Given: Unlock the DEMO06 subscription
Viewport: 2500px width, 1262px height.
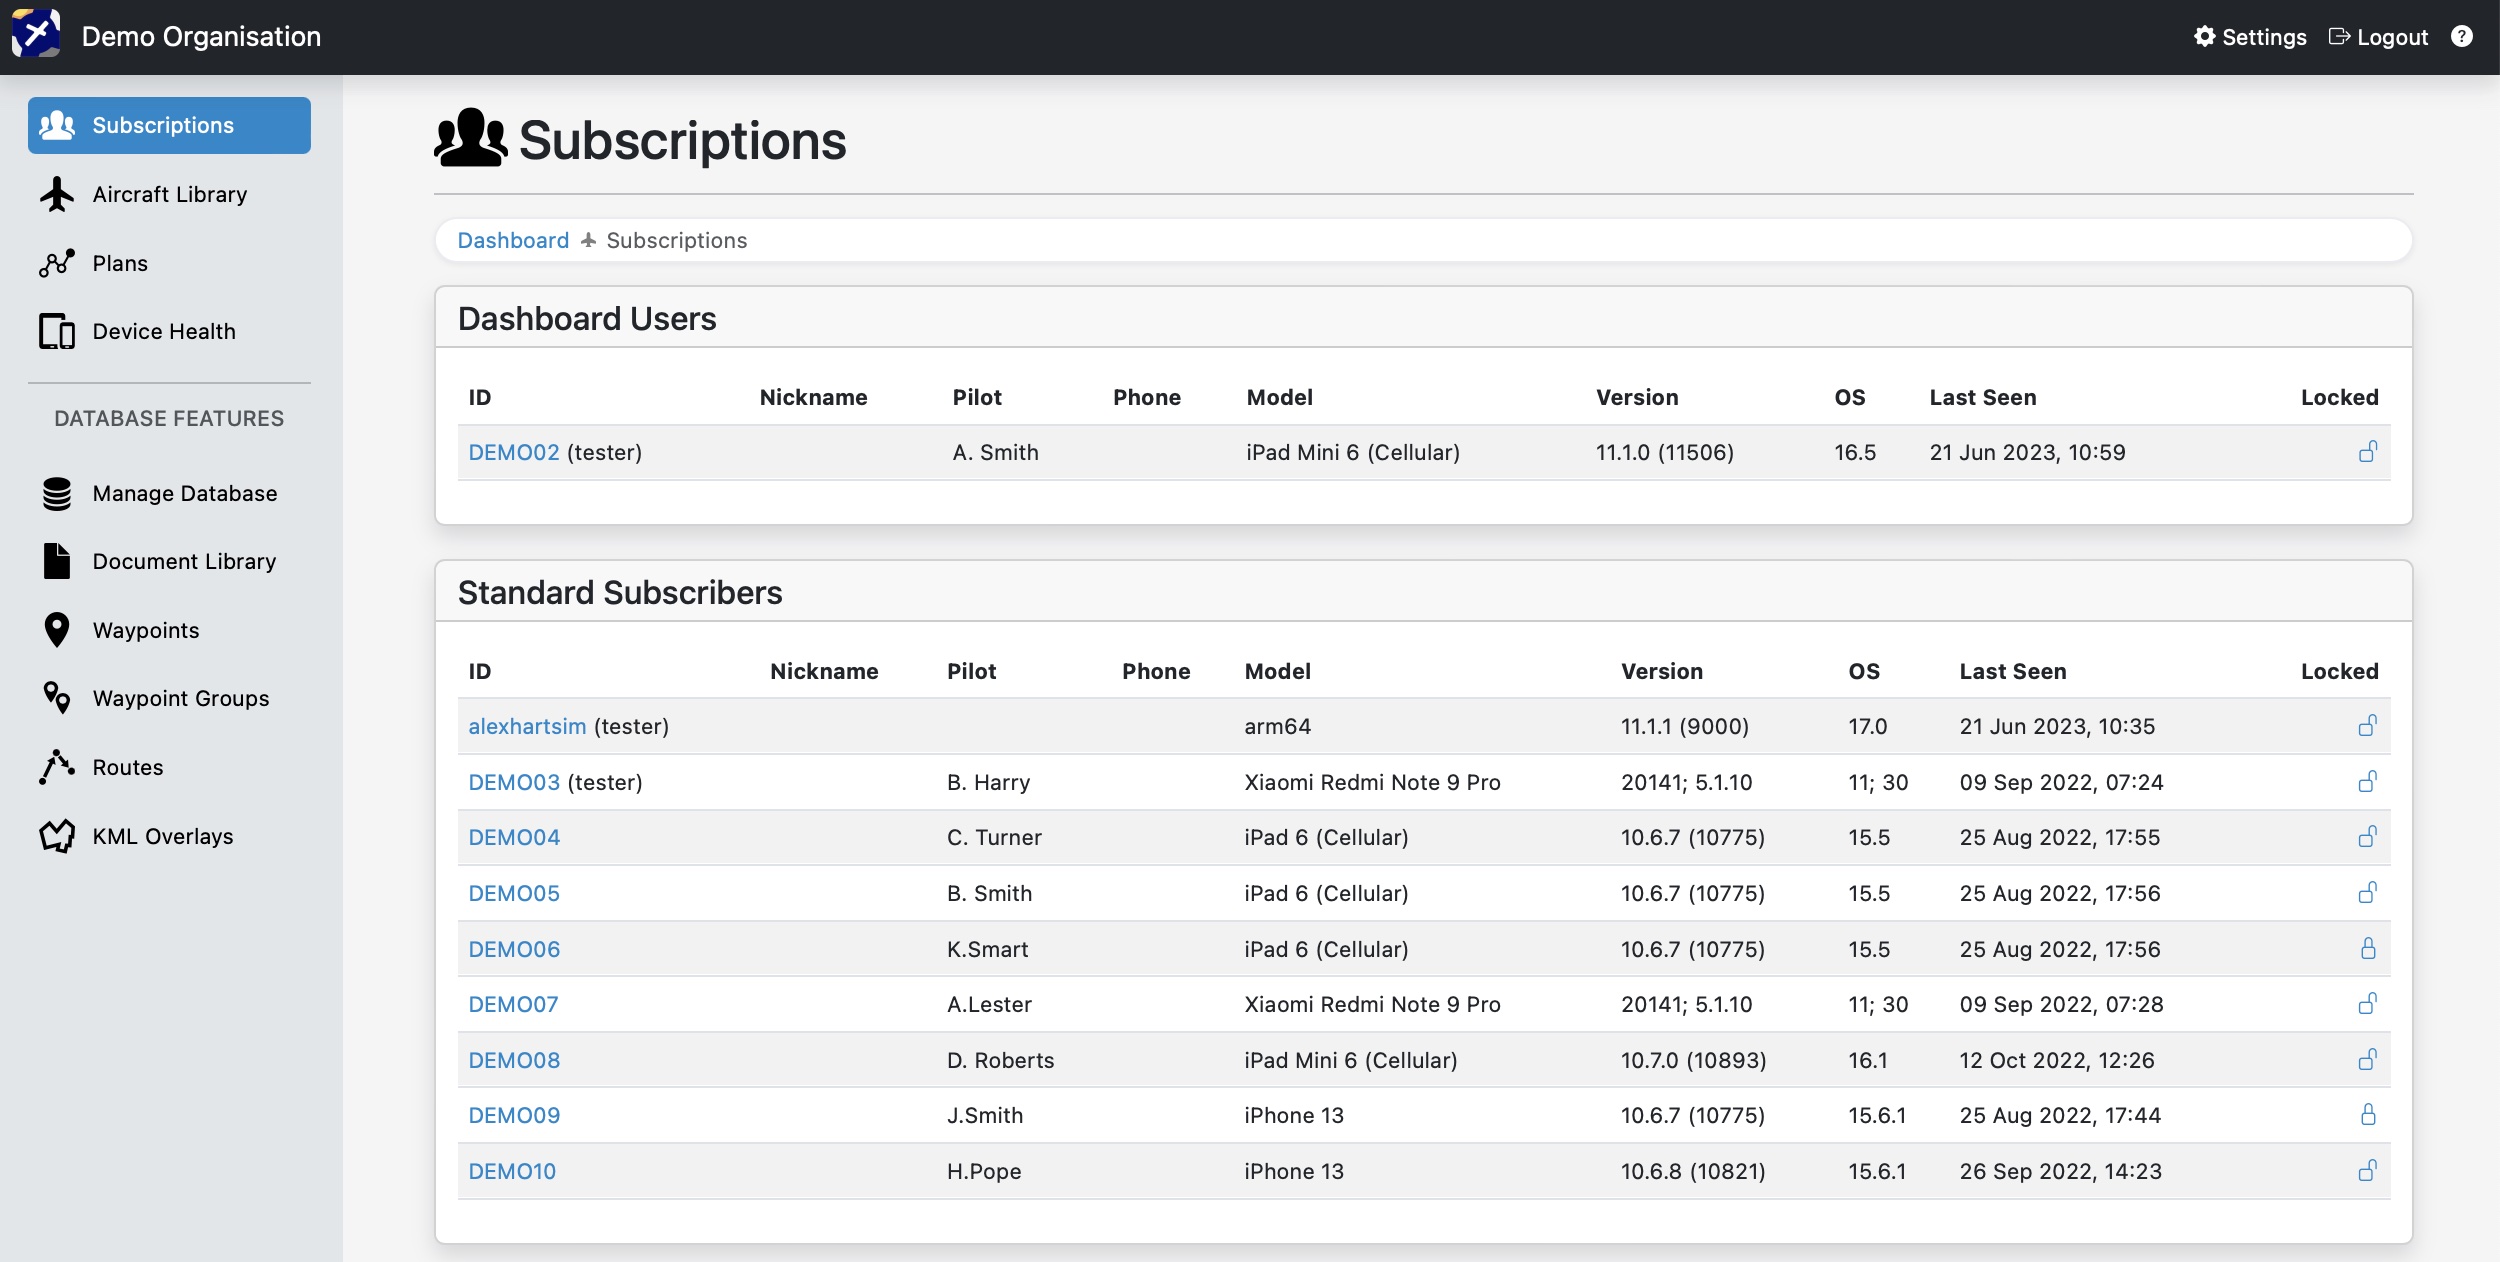Looking at the screenshot, I should [x=2368, y=949].
